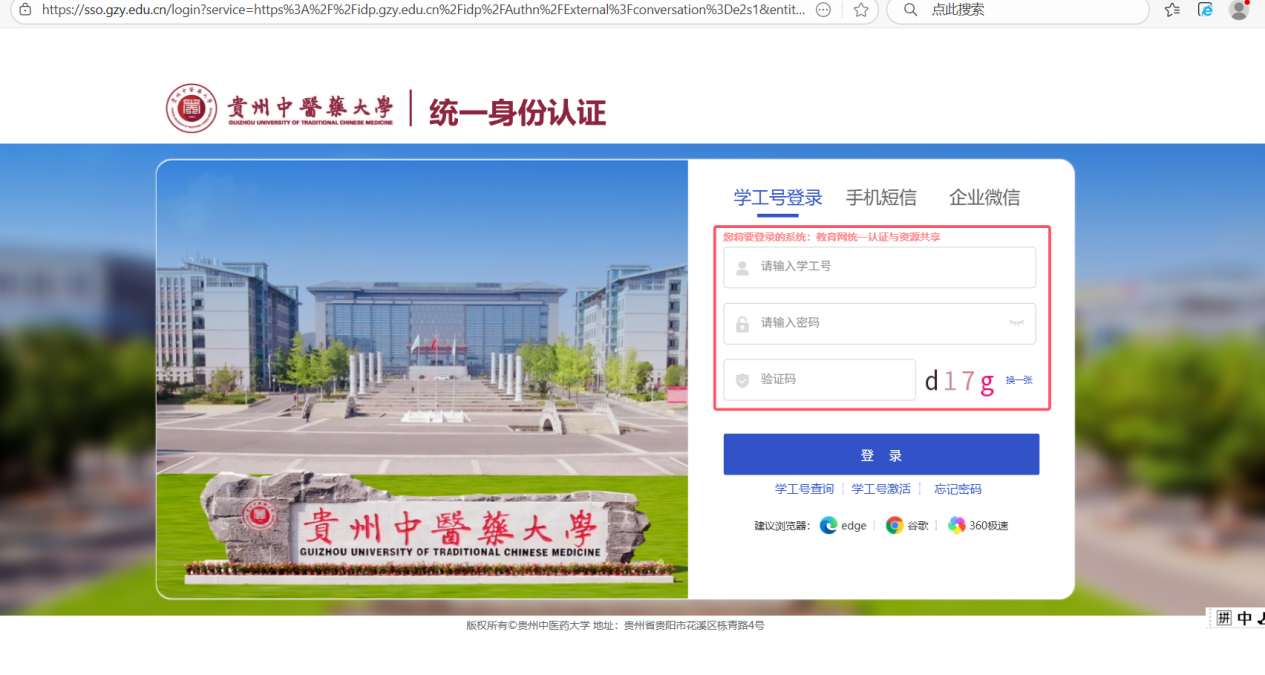
Task: Switch to the 企业微信 login tab
Action: (x=984, y=198)
